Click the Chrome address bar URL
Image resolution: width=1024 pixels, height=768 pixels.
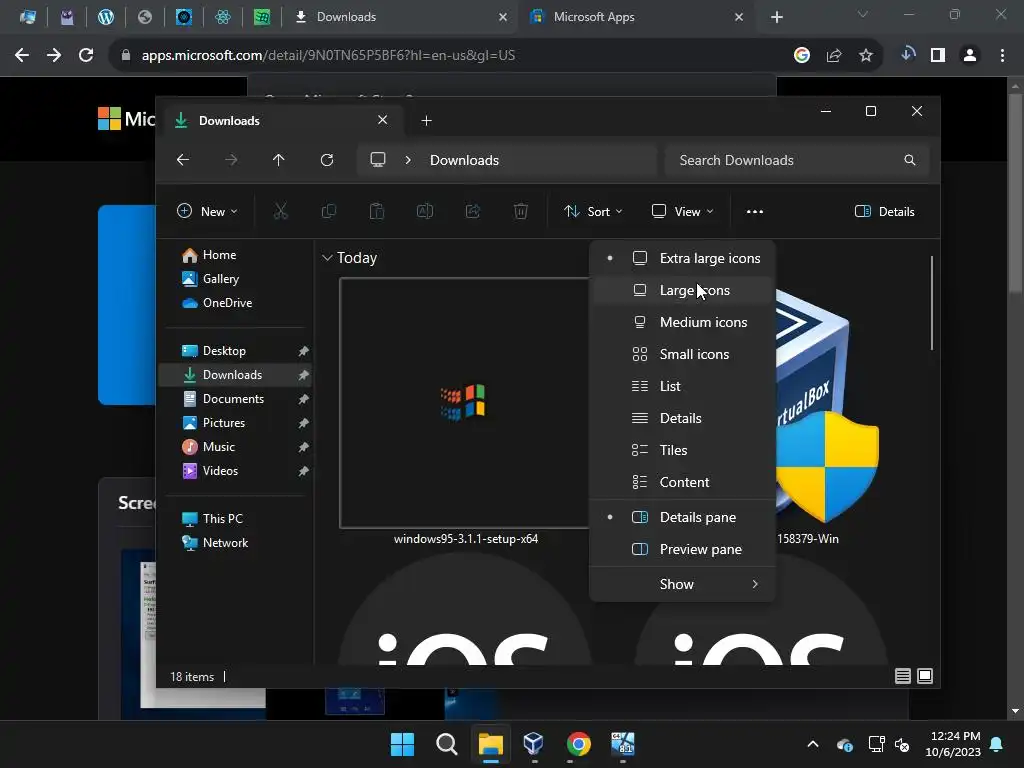pos(328,56)
